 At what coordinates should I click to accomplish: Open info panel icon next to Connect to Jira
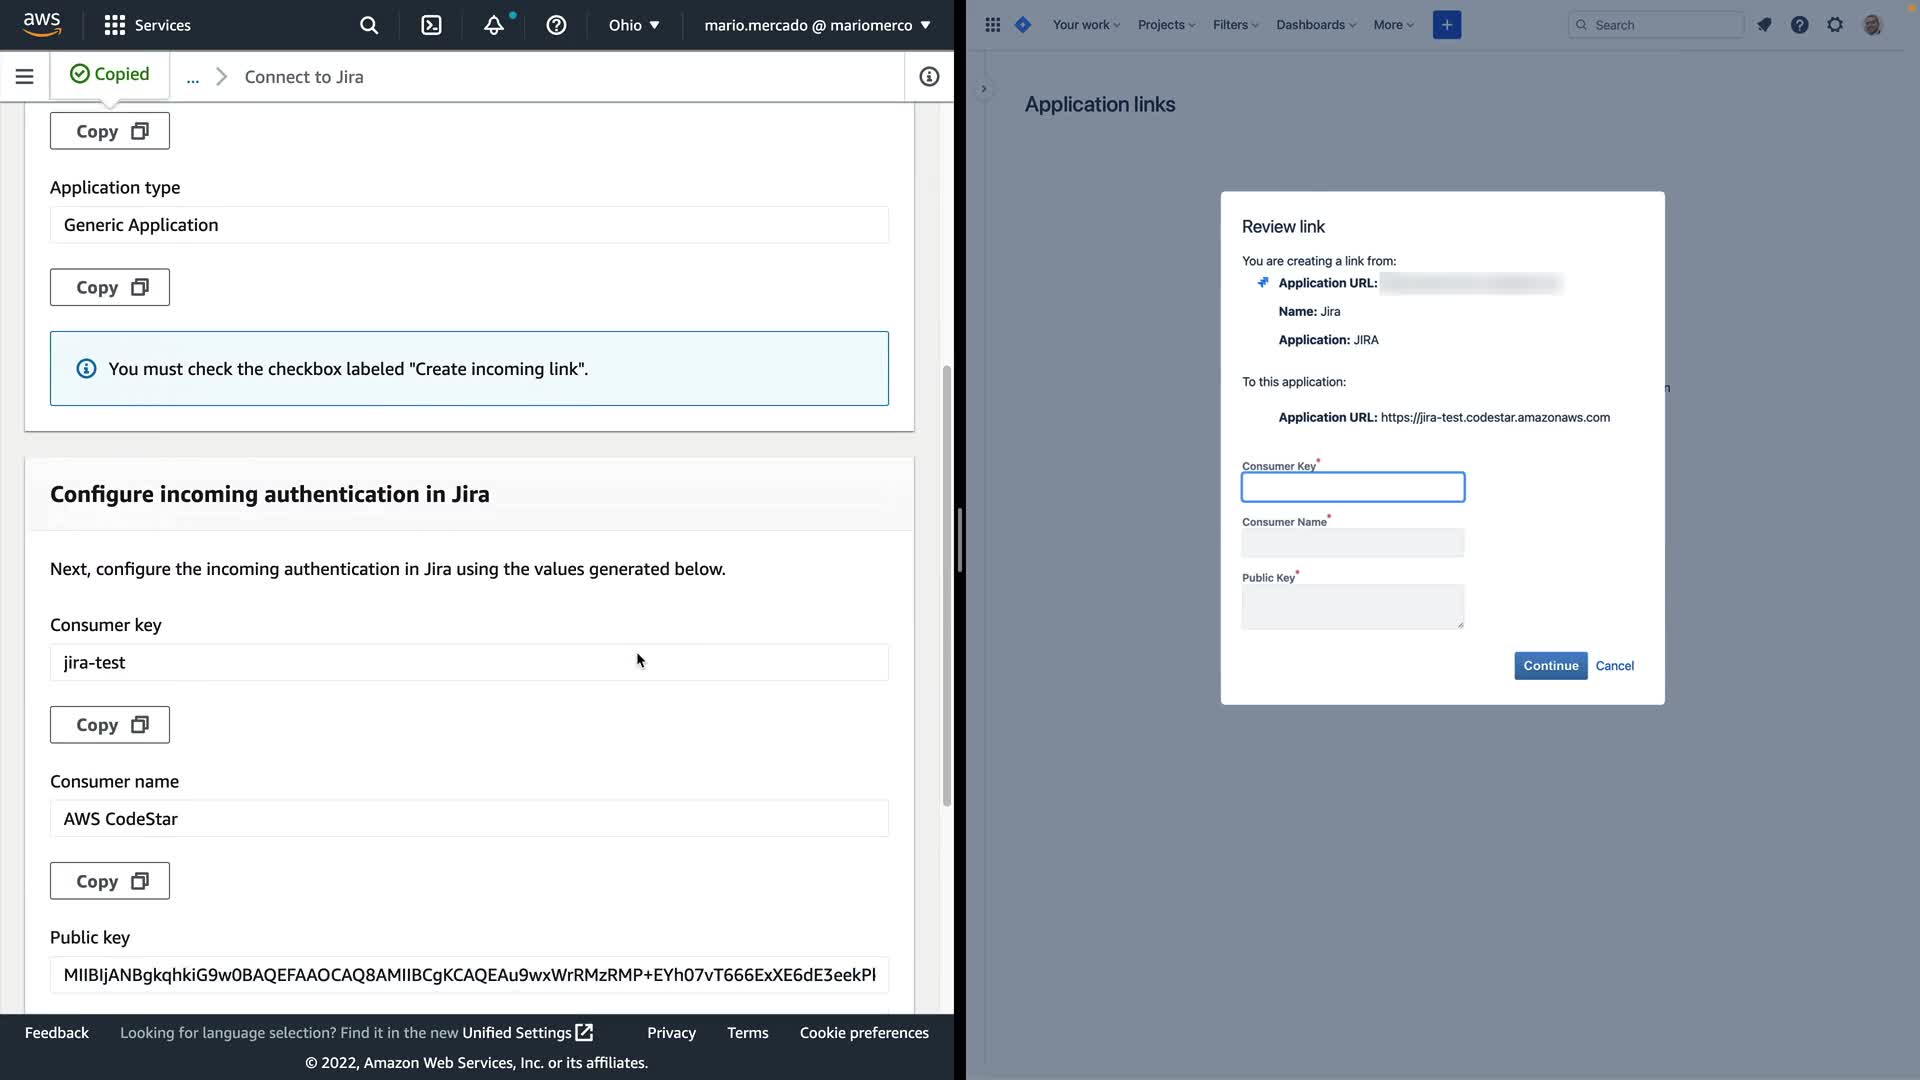pyautogui.click(x=929, y=76)
